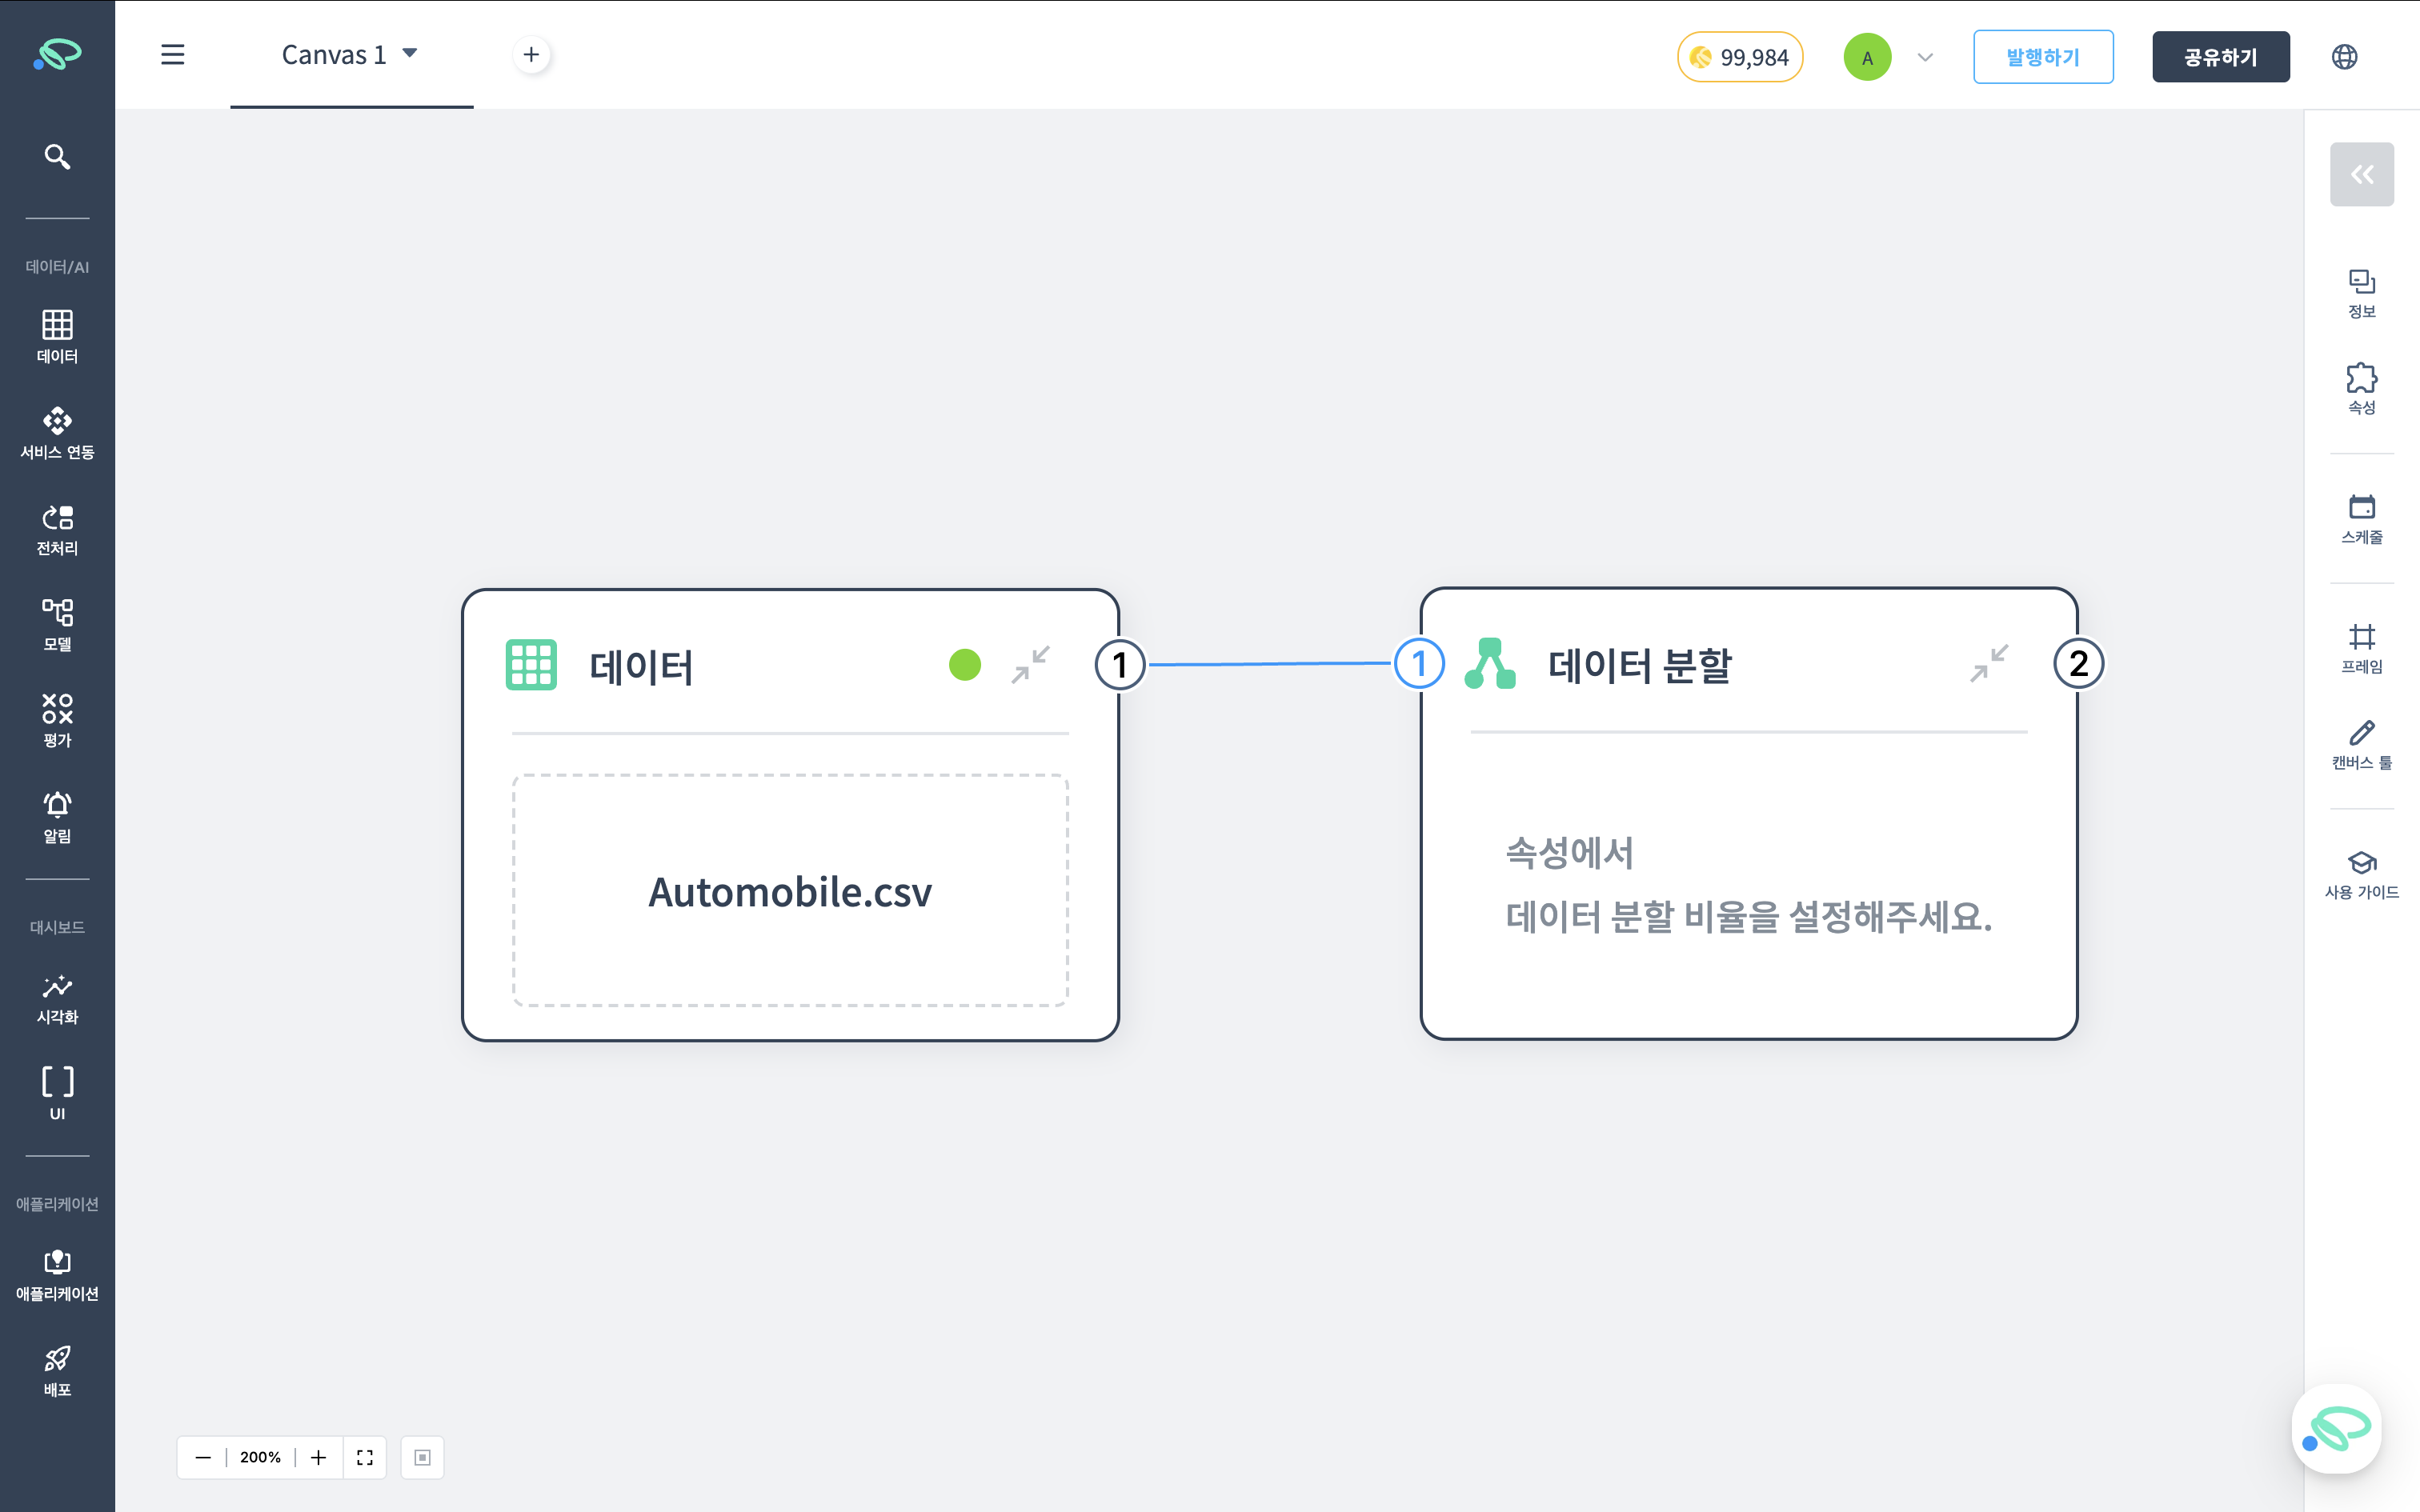The width and height of the screenshot is (2420, 1512).
Task: Open the search icon in the left sidebar
Action: [57, 156]
